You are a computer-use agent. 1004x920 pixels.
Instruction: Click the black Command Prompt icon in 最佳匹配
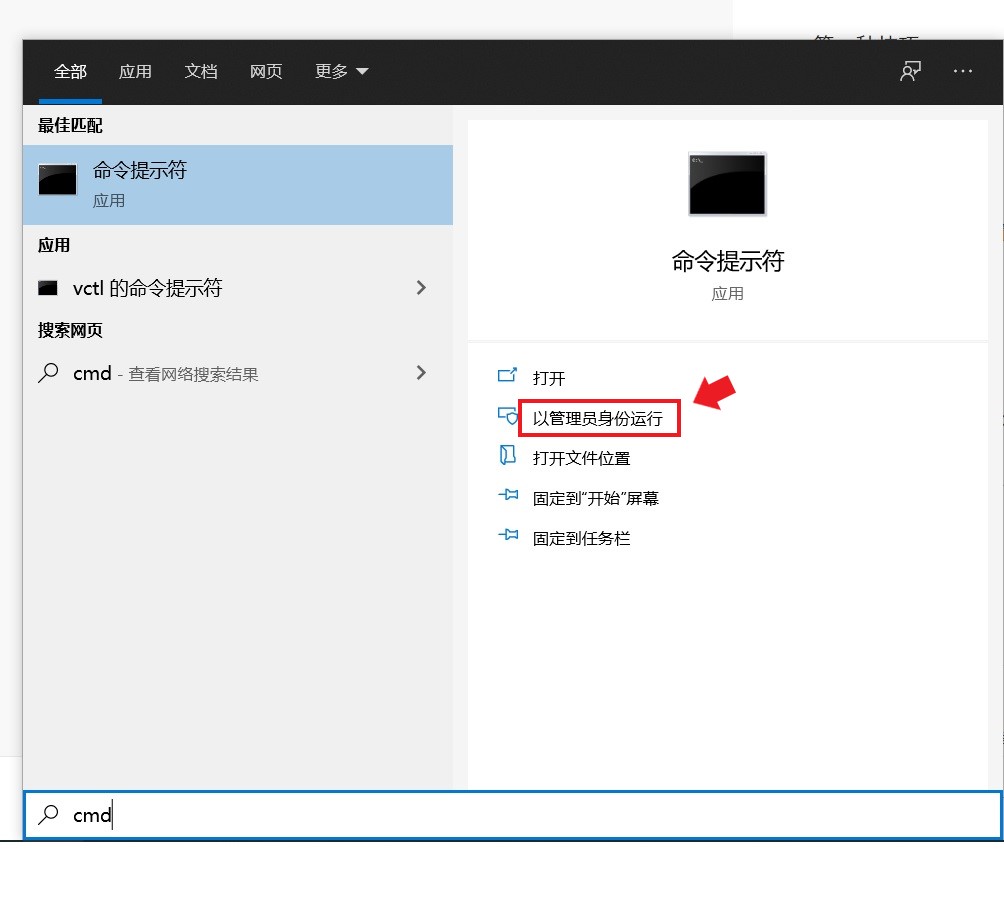pos(57,180)
